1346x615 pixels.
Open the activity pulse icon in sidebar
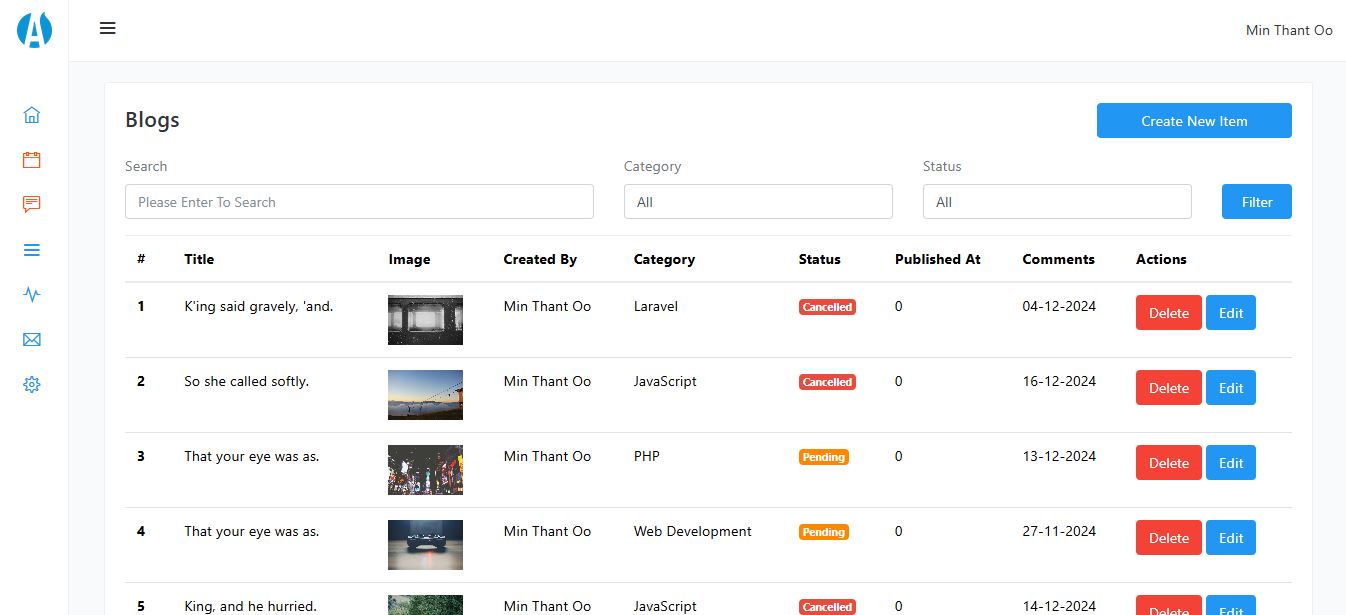pyautogui.click(x=32, y=294)
